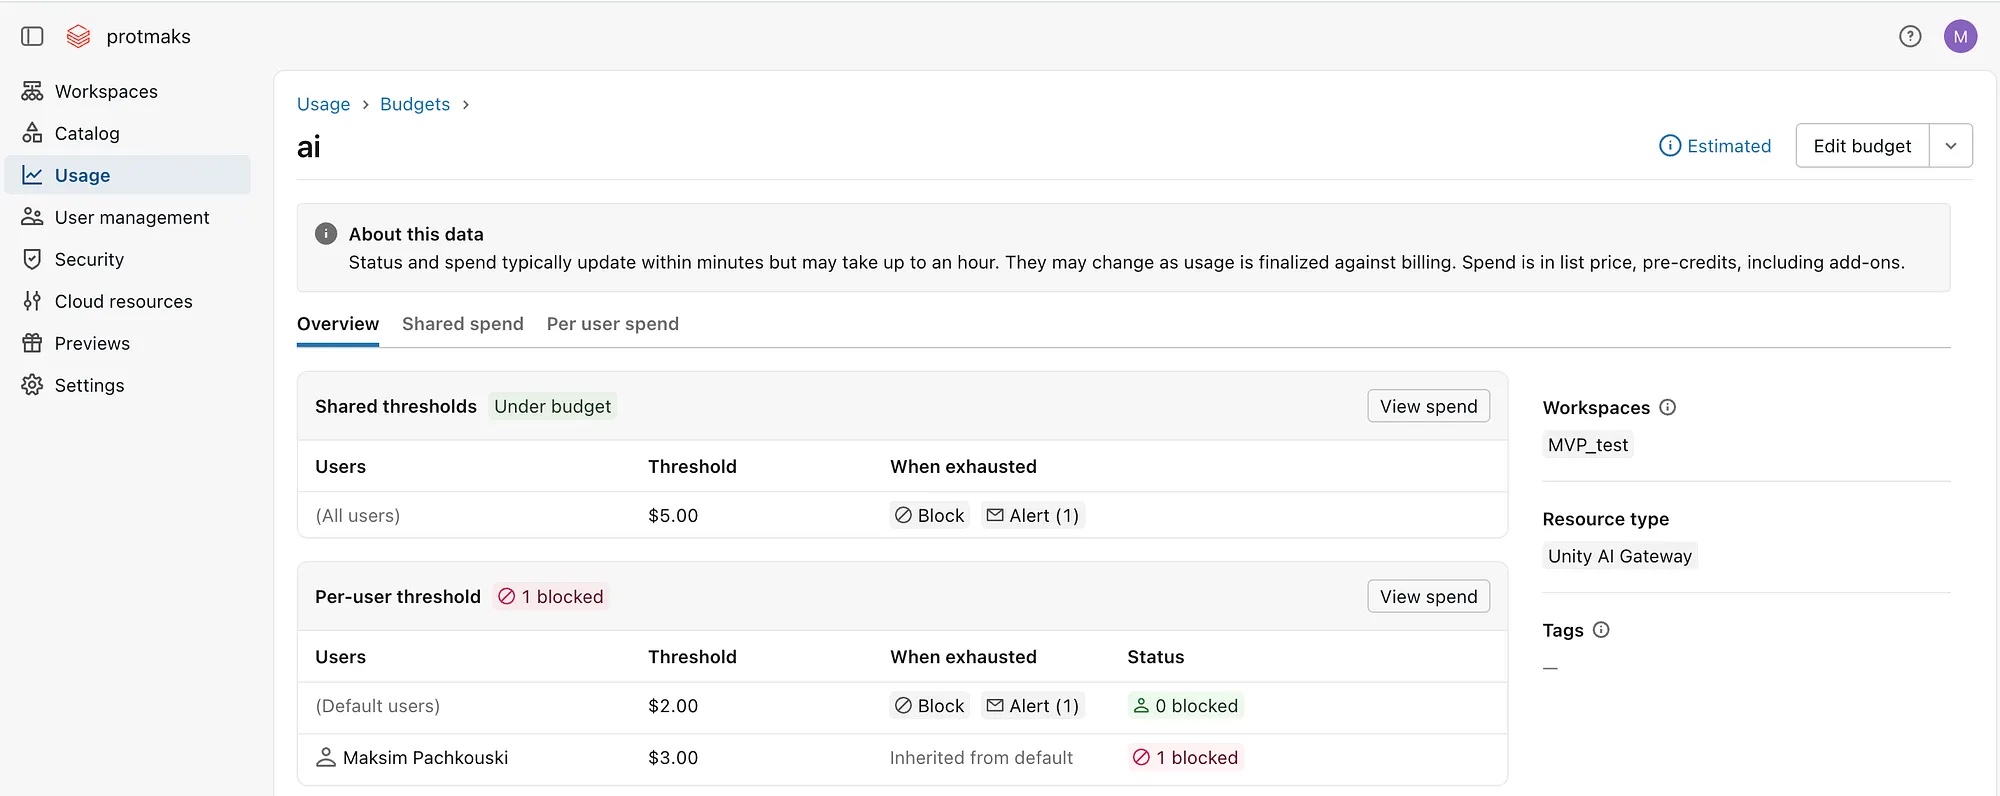Click the Databricks logo icon
Screen dimensions: 2000x796
coord(78,36)
